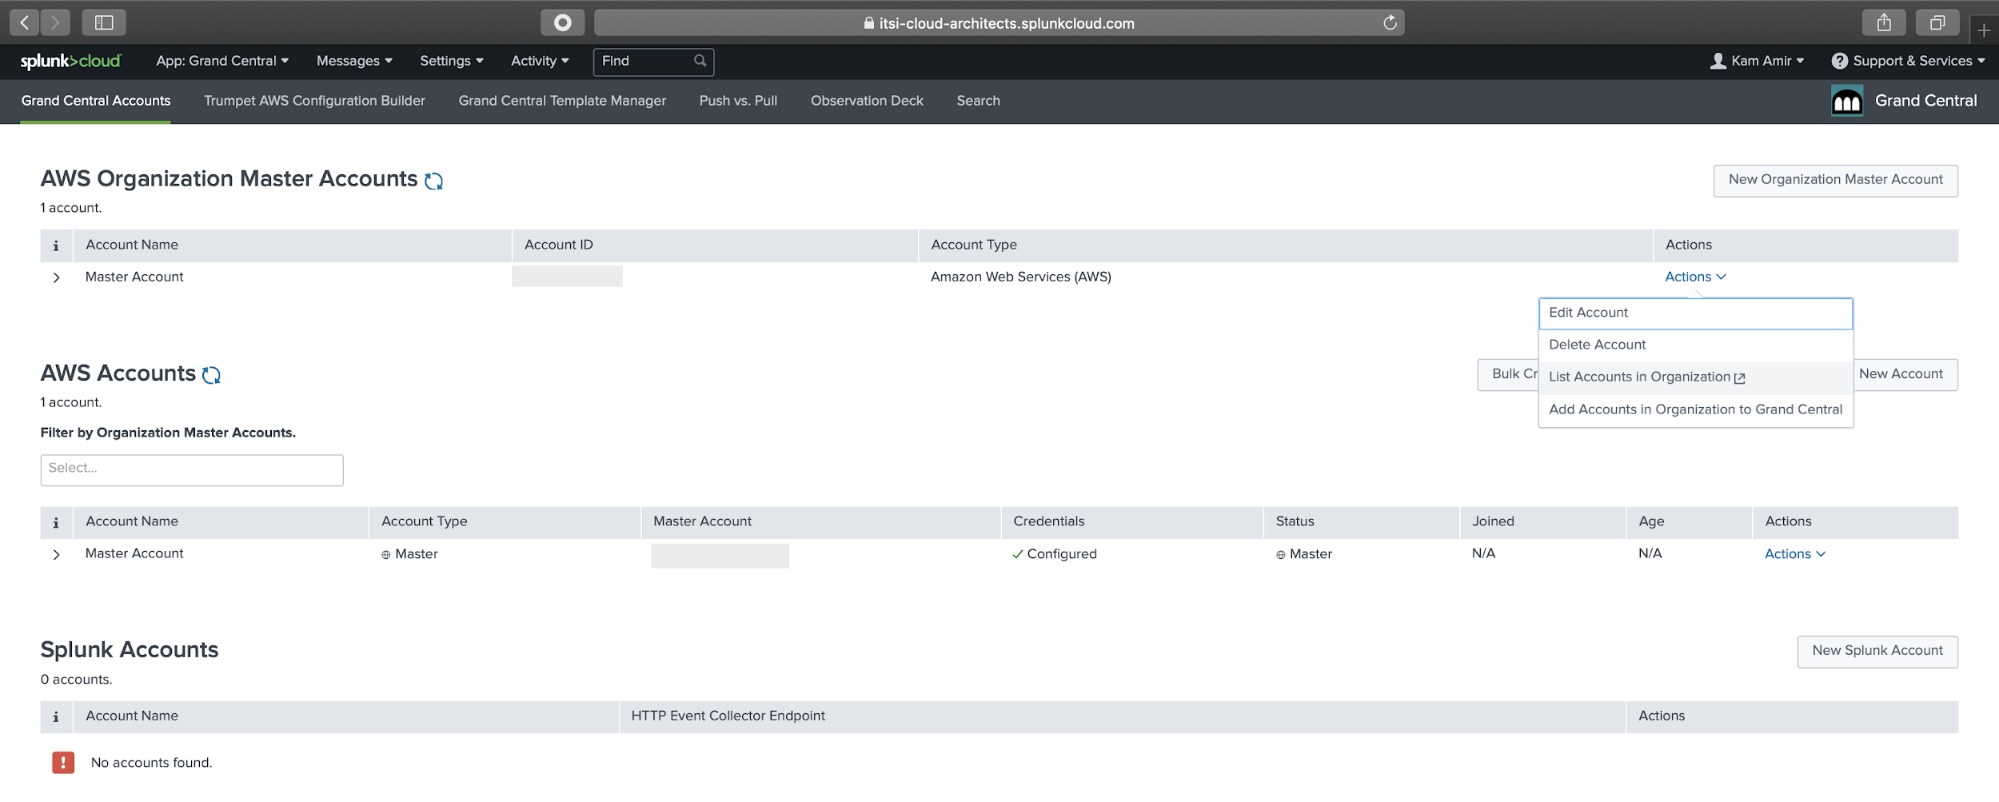Viewport: 1999px width, 802px height.
Task: Click the Configured credentials status cell
Action: pyautogui.click(x=1055, y=554)
